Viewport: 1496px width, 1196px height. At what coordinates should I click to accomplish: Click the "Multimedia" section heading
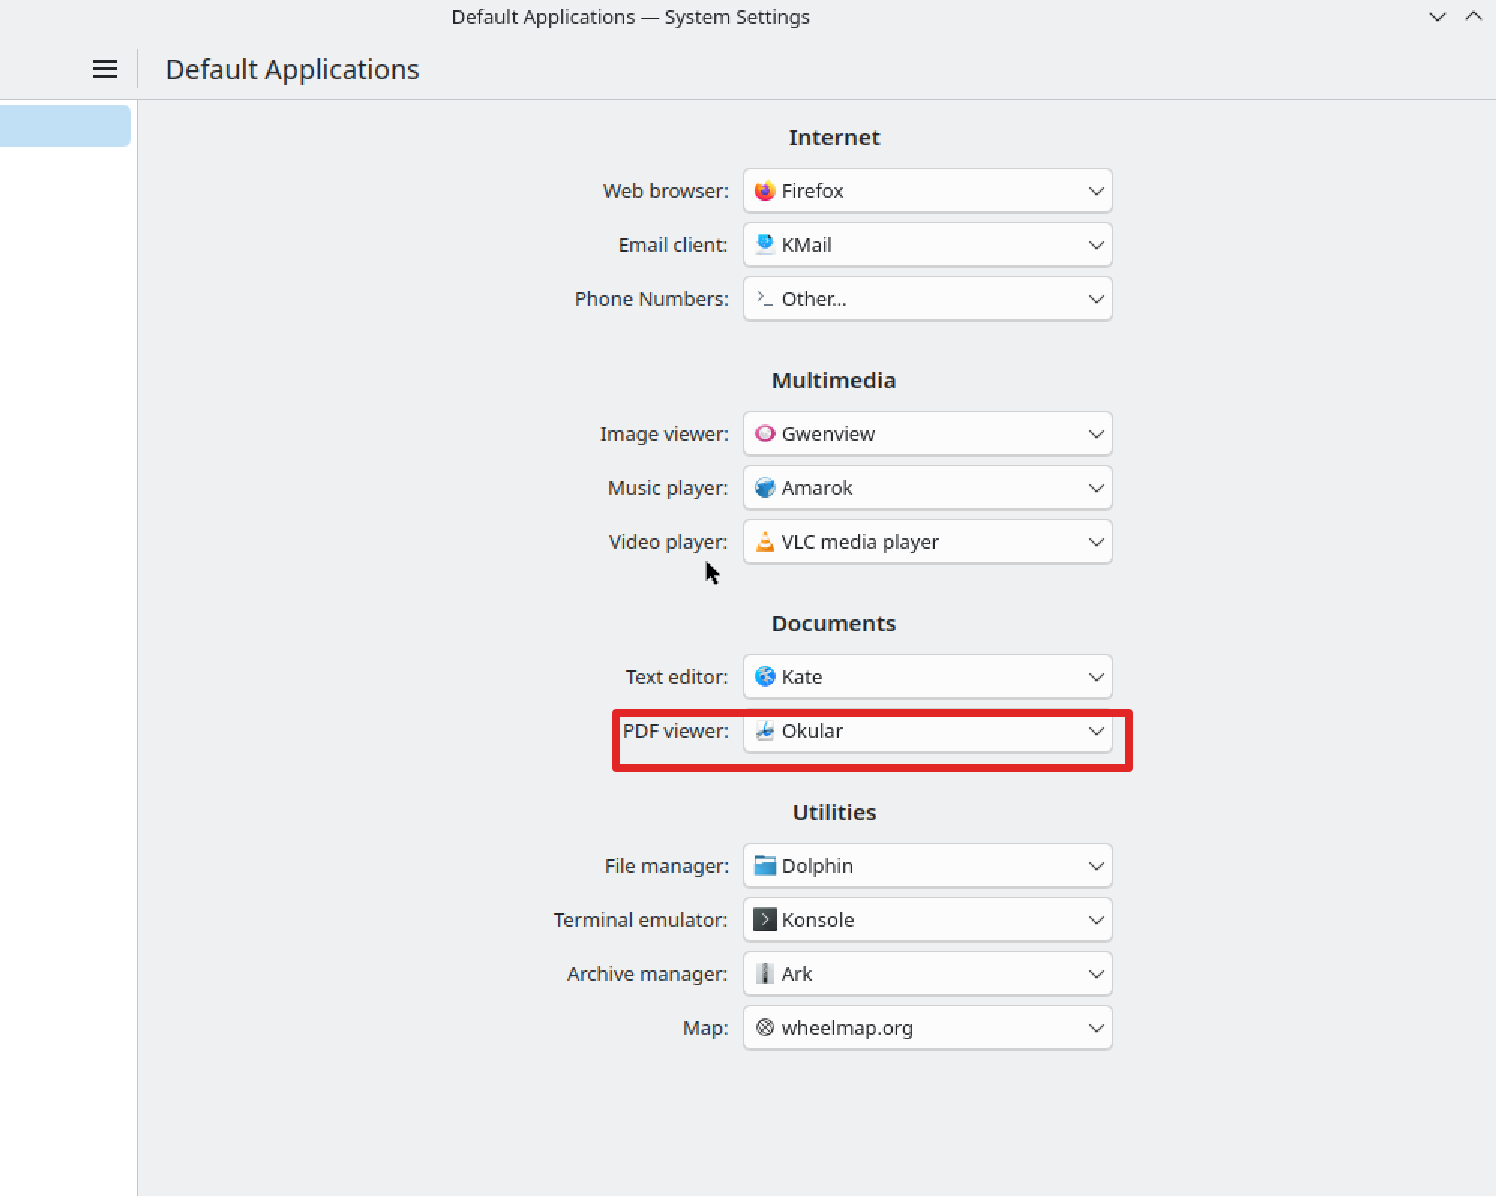(834, 380)
